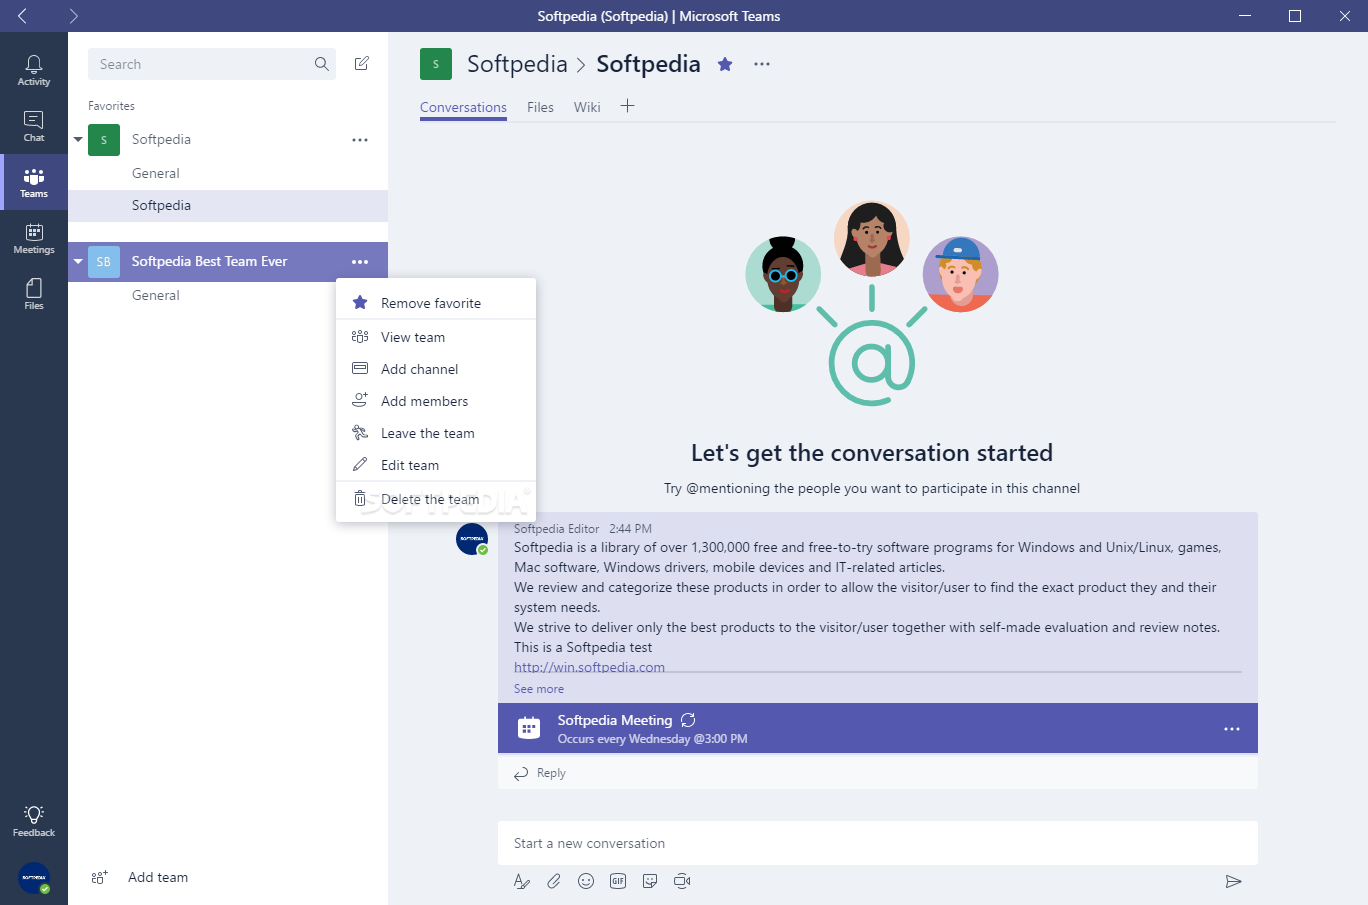
Task: Choose Leave the team menu entry
Action: point(436,433)
